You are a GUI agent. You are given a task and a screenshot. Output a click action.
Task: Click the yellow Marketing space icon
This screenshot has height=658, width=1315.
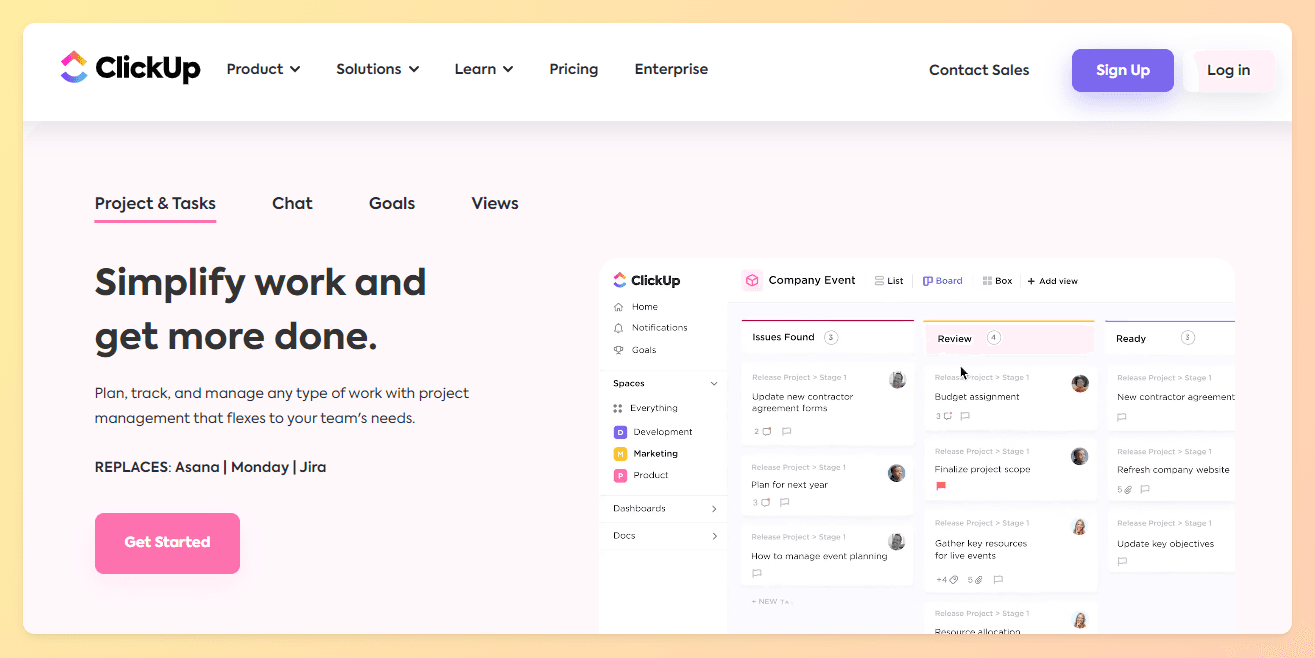click(x=620, y=454)
